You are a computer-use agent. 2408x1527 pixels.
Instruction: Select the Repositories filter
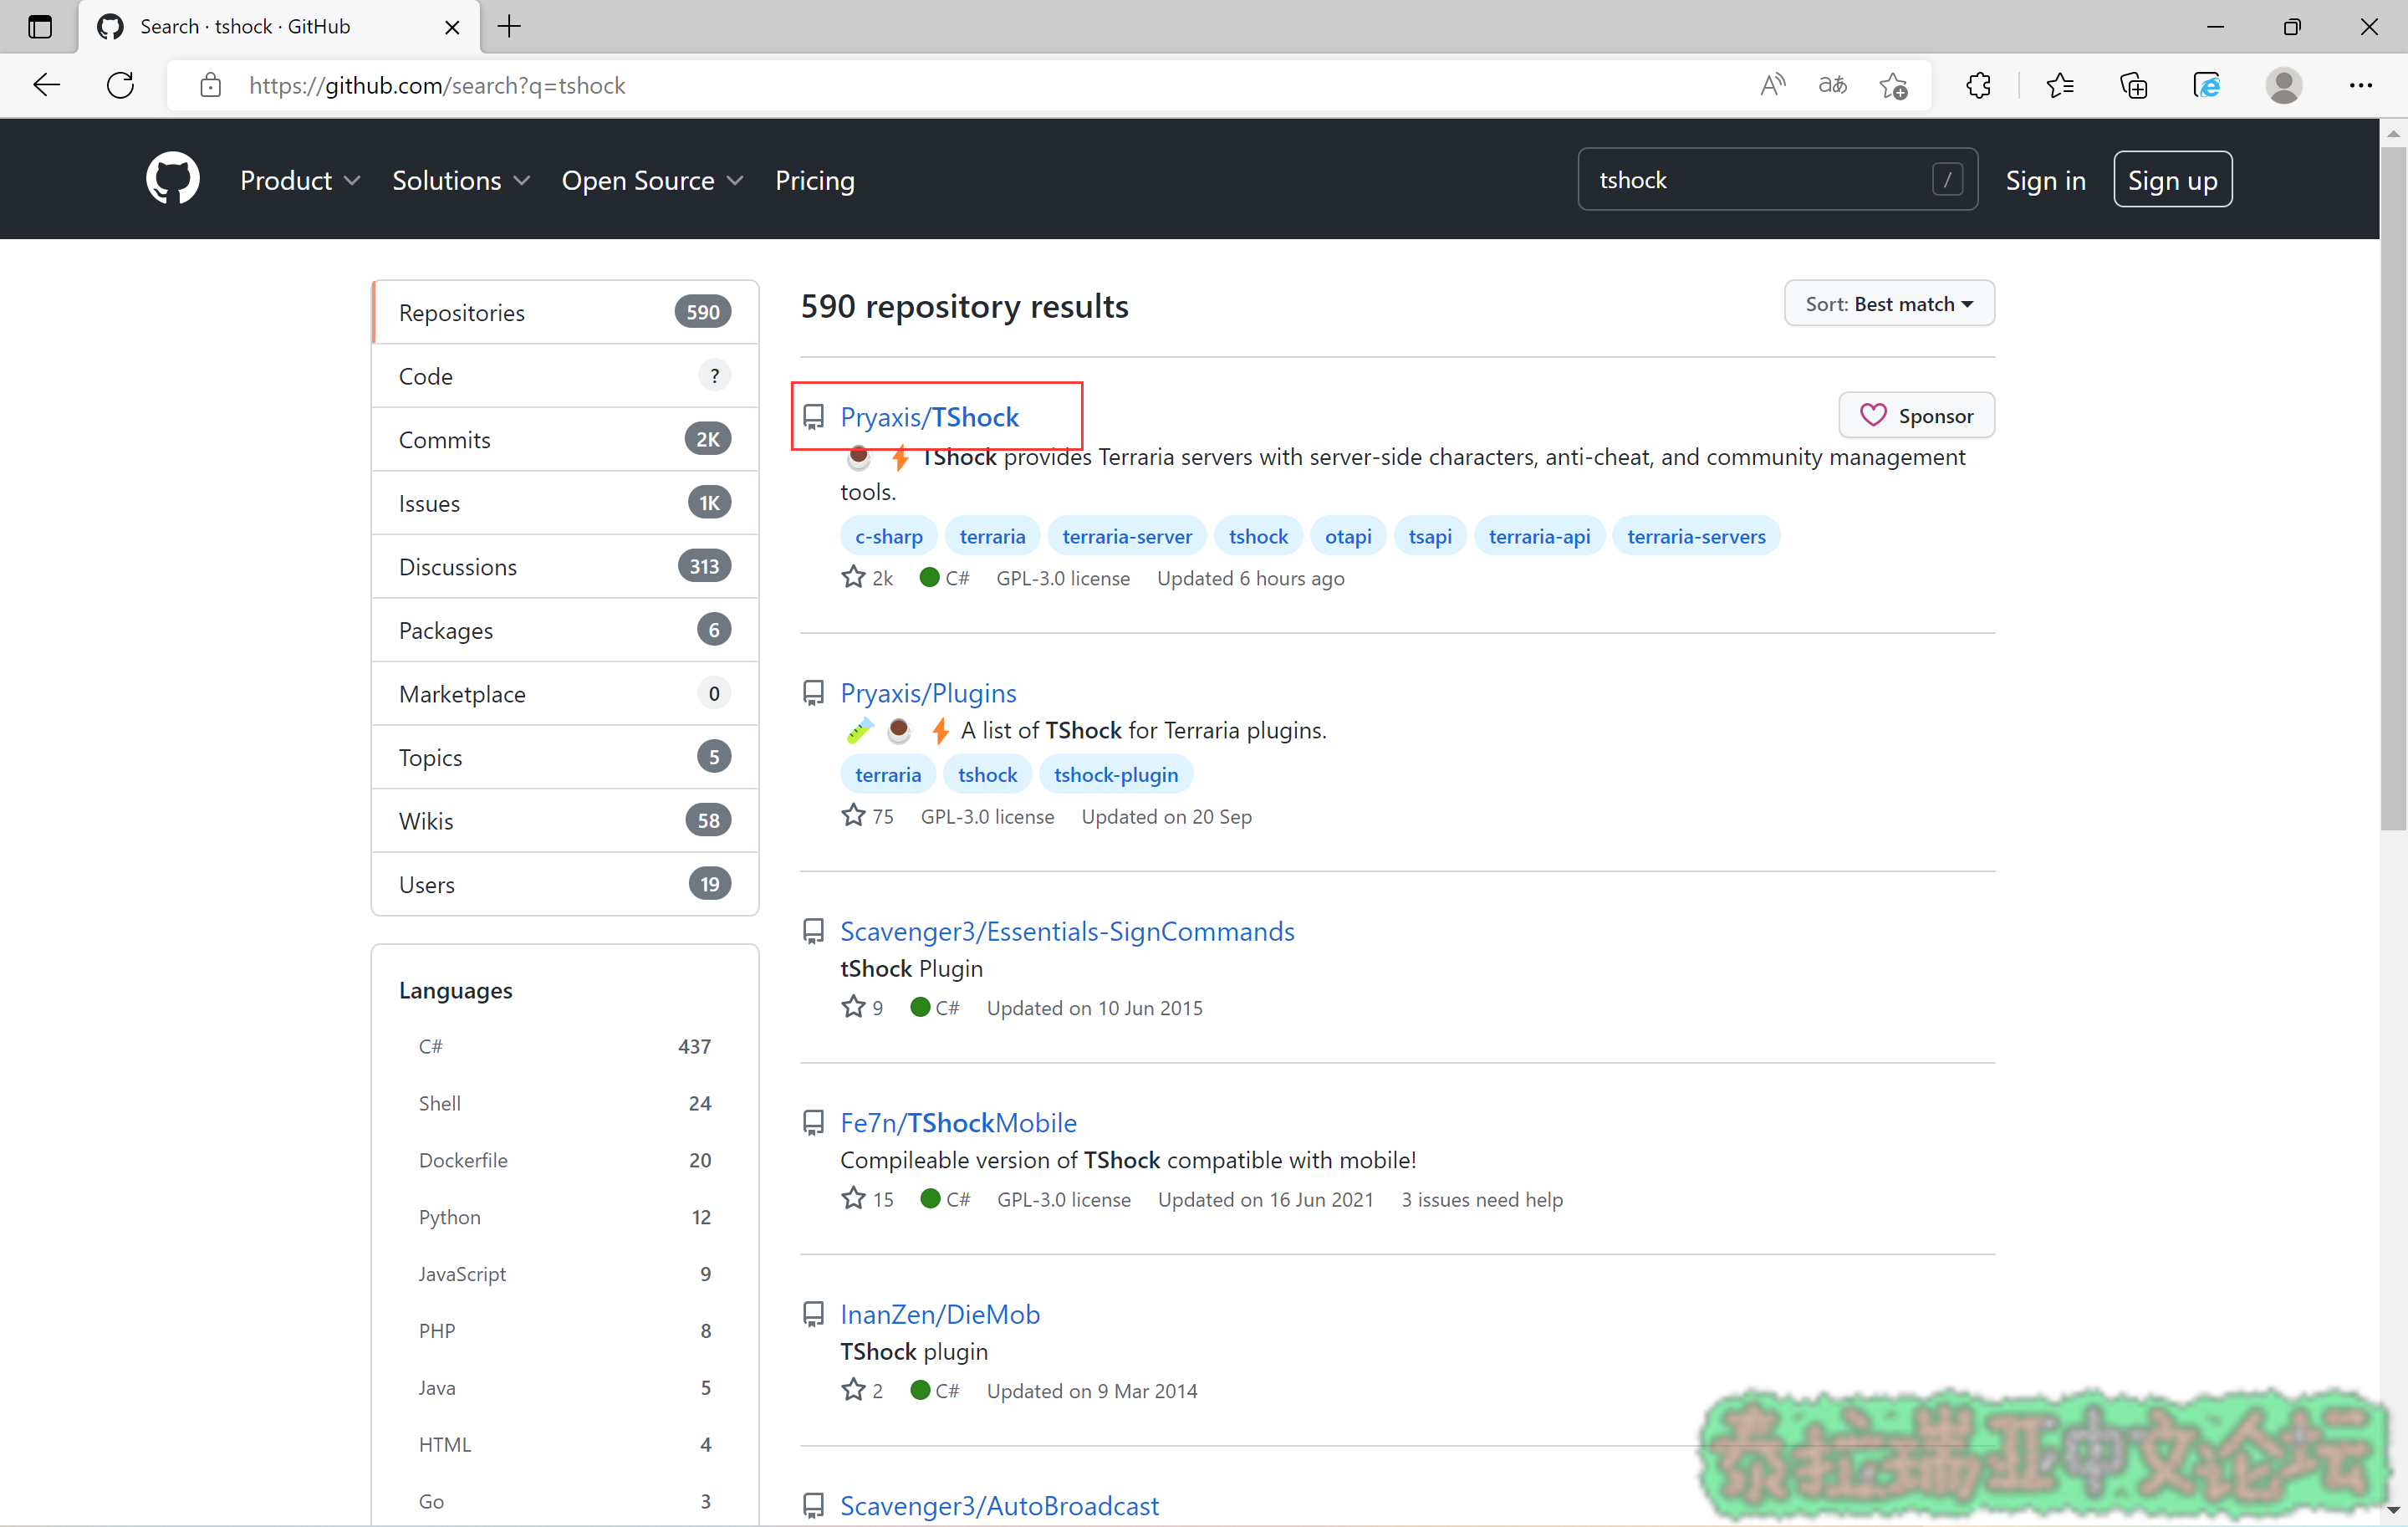[565, 312]
